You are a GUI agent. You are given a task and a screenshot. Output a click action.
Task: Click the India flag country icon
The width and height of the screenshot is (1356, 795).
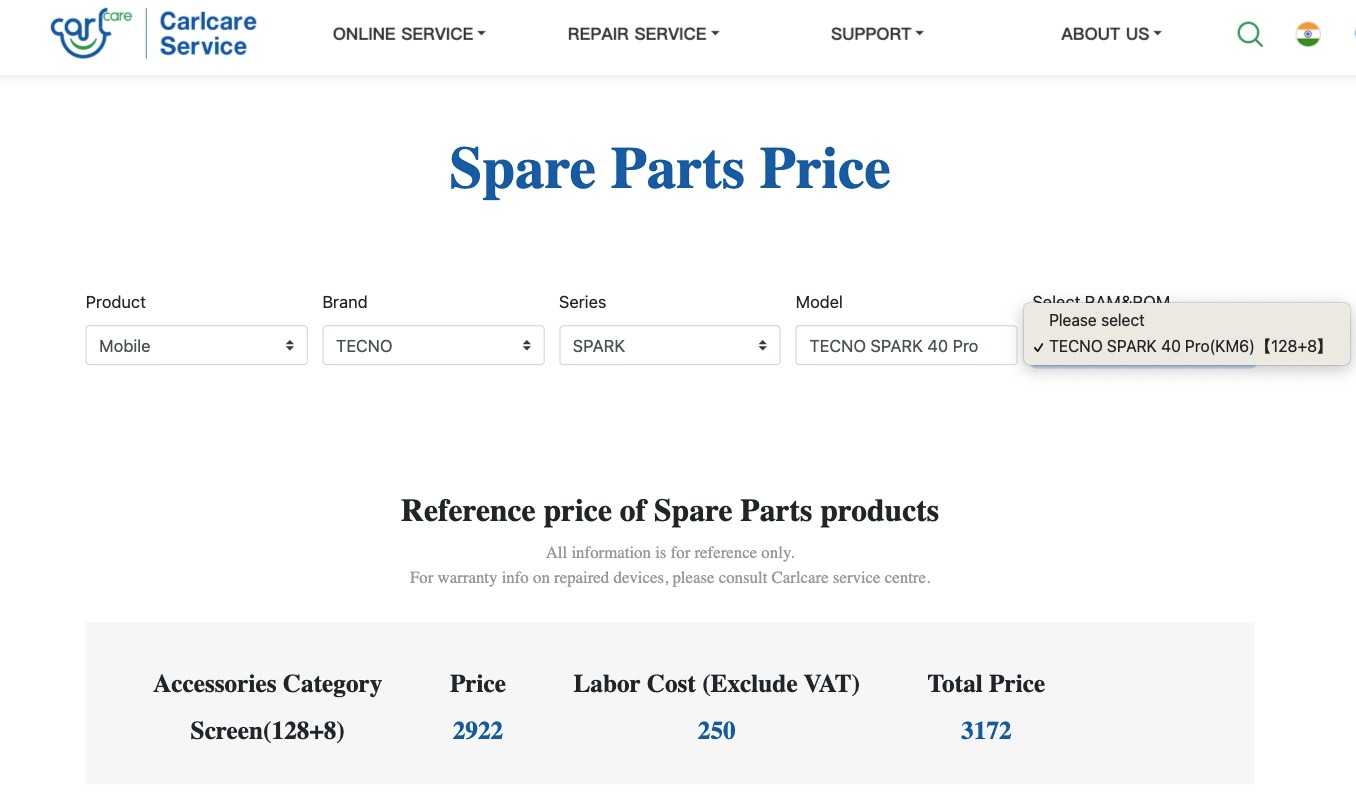pyautogui.click(x=1308, y=34)
